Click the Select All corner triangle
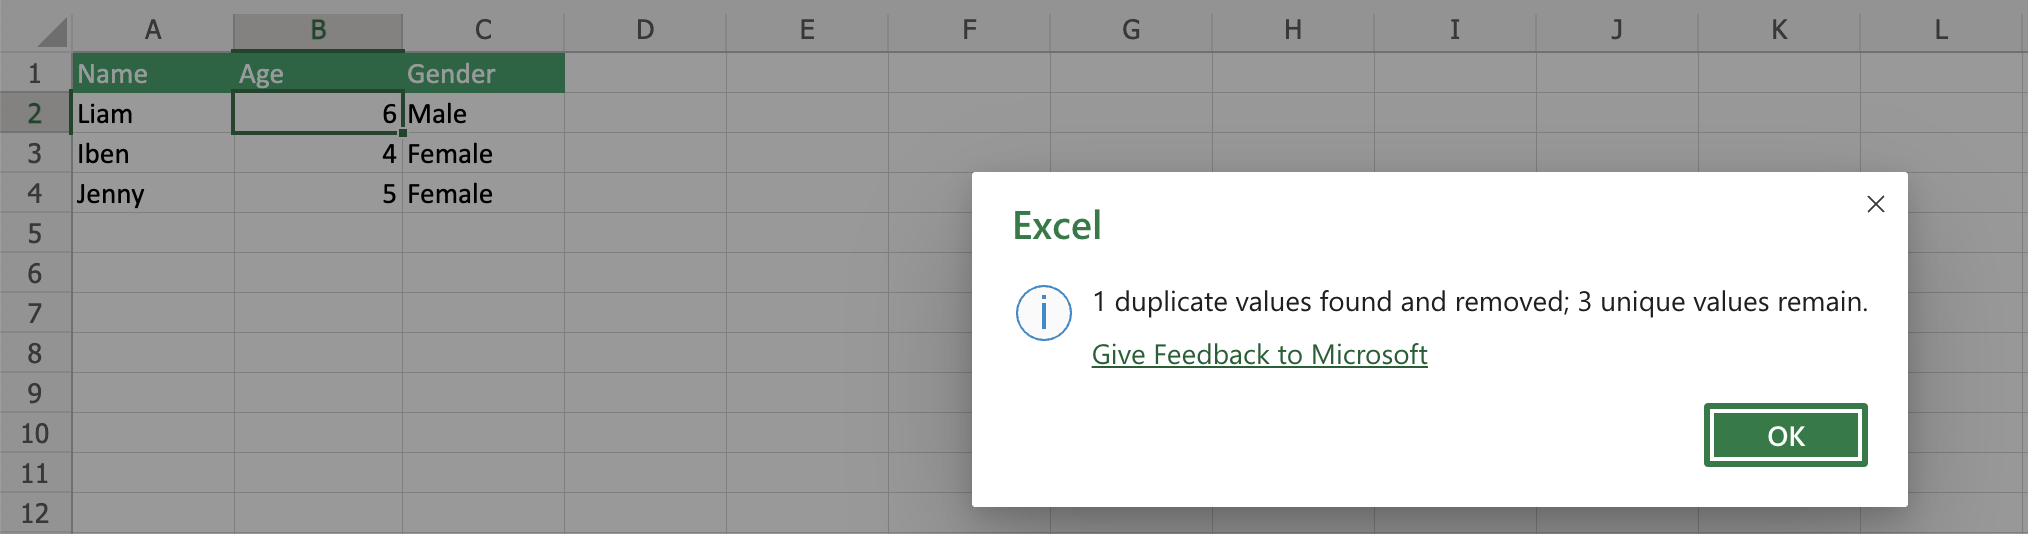Image resolution: width=2028 pixels, height=534 pixels. (52, 33)
